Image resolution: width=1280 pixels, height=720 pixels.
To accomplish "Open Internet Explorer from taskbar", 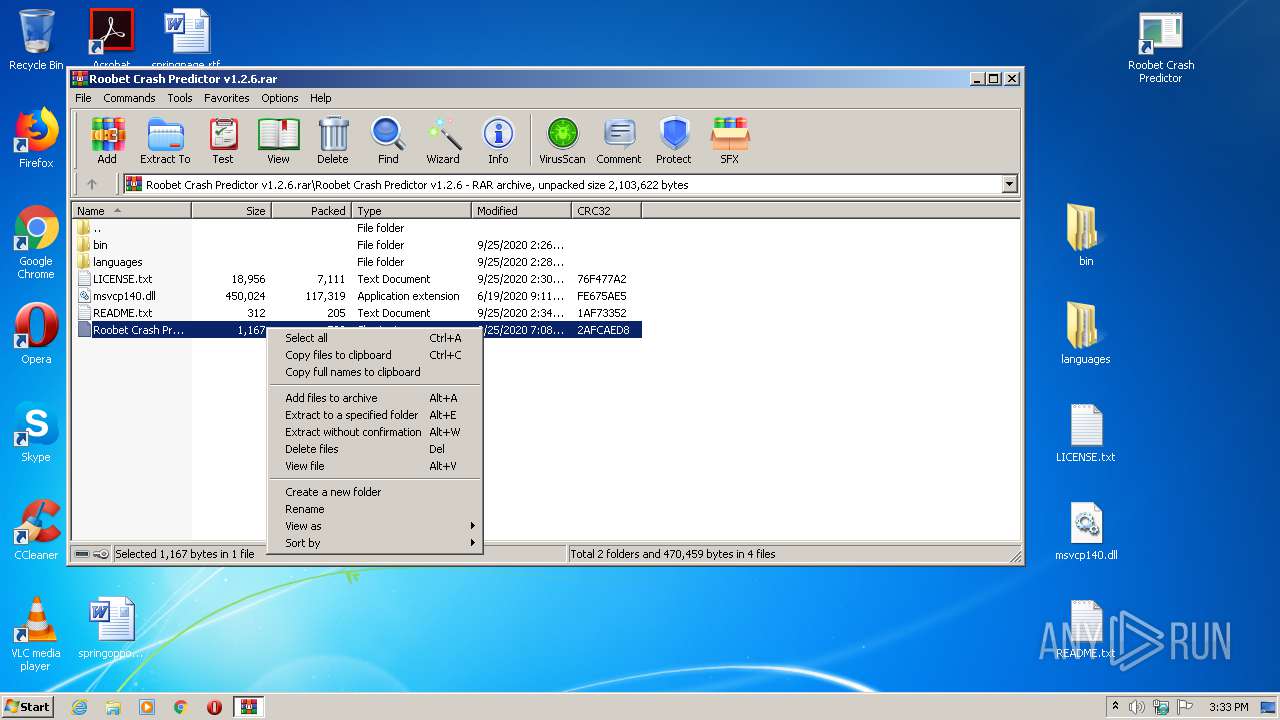I will coord(79,707).
